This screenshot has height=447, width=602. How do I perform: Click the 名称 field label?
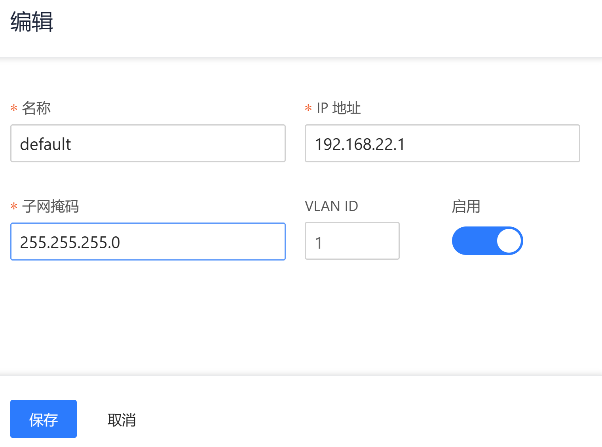click(x=36, y=108)
